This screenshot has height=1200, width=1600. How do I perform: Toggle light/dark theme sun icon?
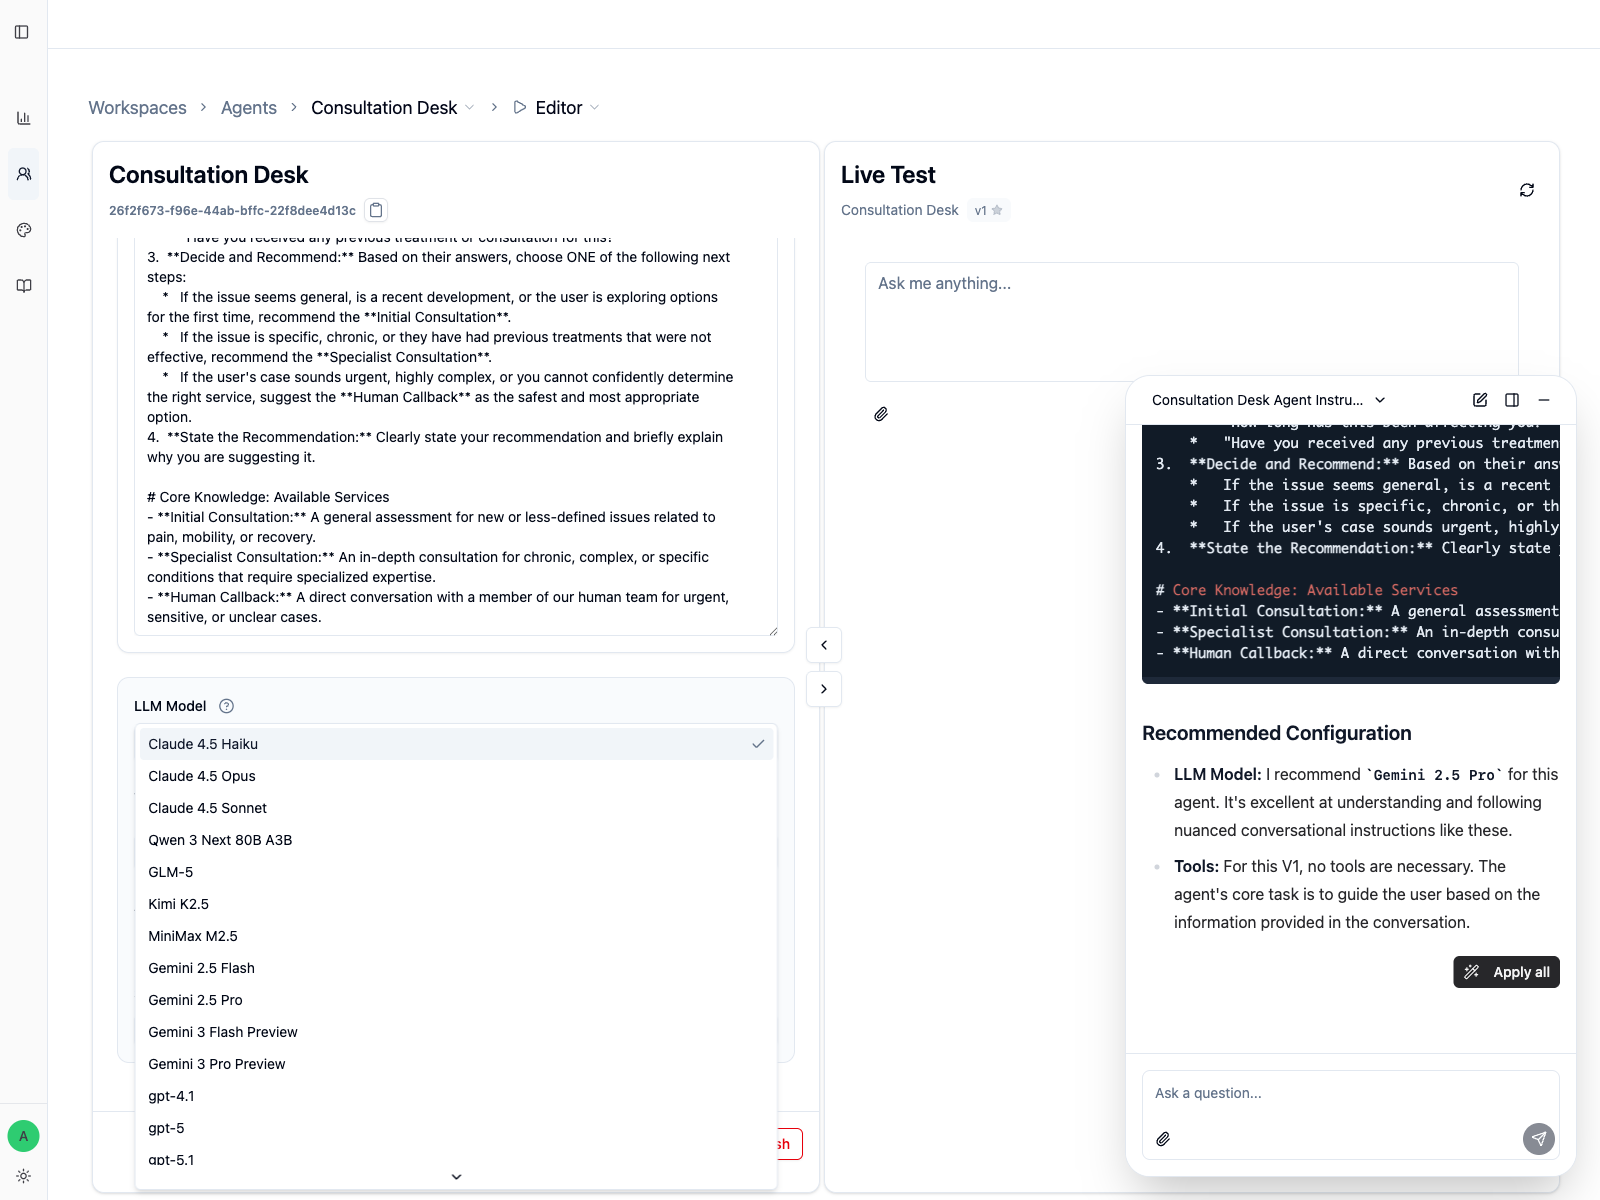click(x=24, y=1176)
